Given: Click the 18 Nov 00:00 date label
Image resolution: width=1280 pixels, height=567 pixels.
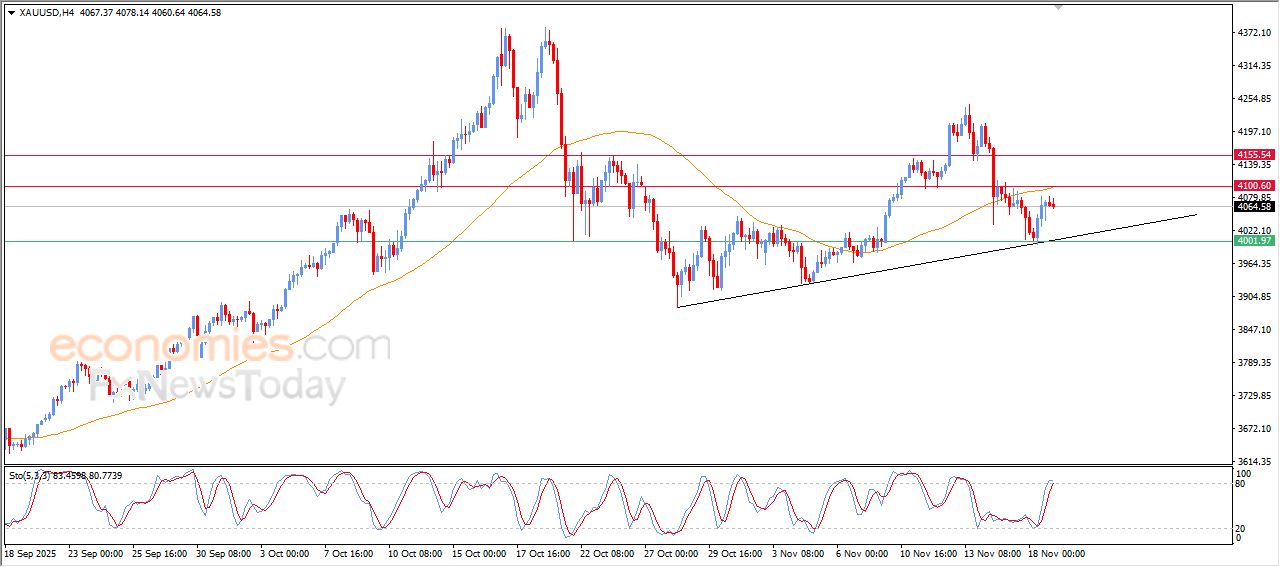Looking at the screenshot, I should click(x=1057, y=553).
